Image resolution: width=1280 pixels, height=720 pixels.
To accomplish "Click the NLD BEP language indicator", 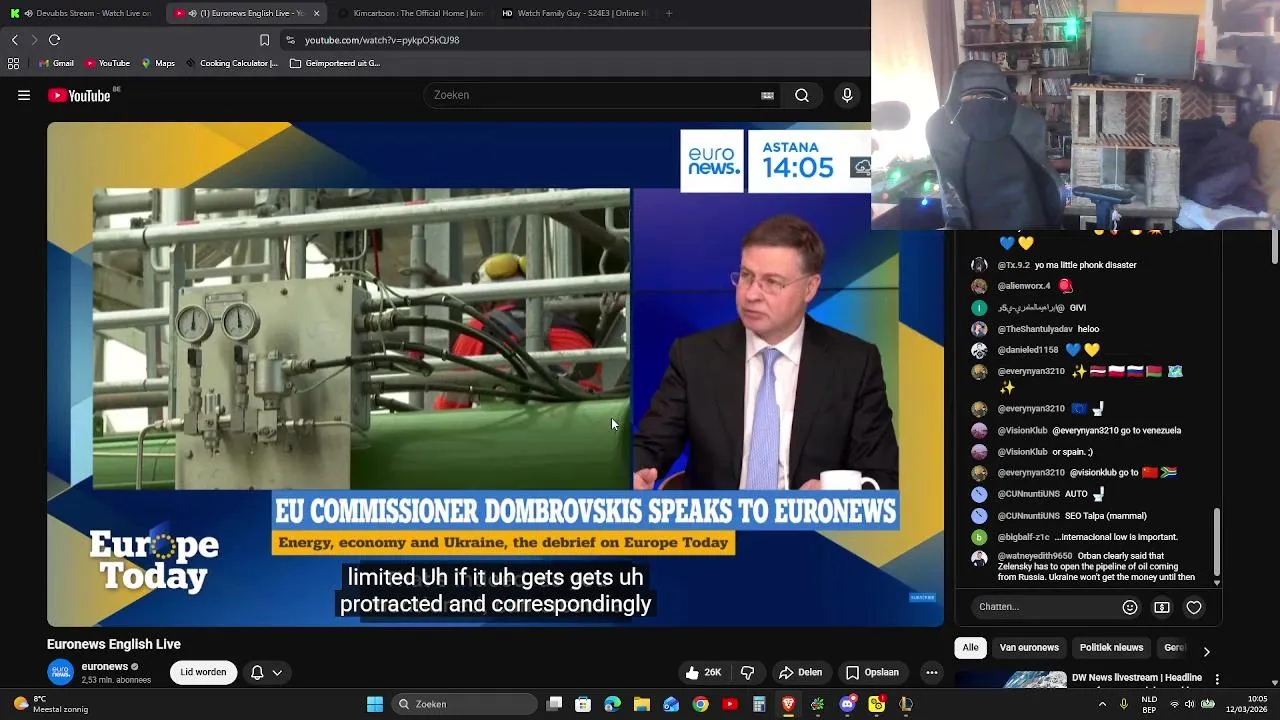I will tap(1150, 704).
